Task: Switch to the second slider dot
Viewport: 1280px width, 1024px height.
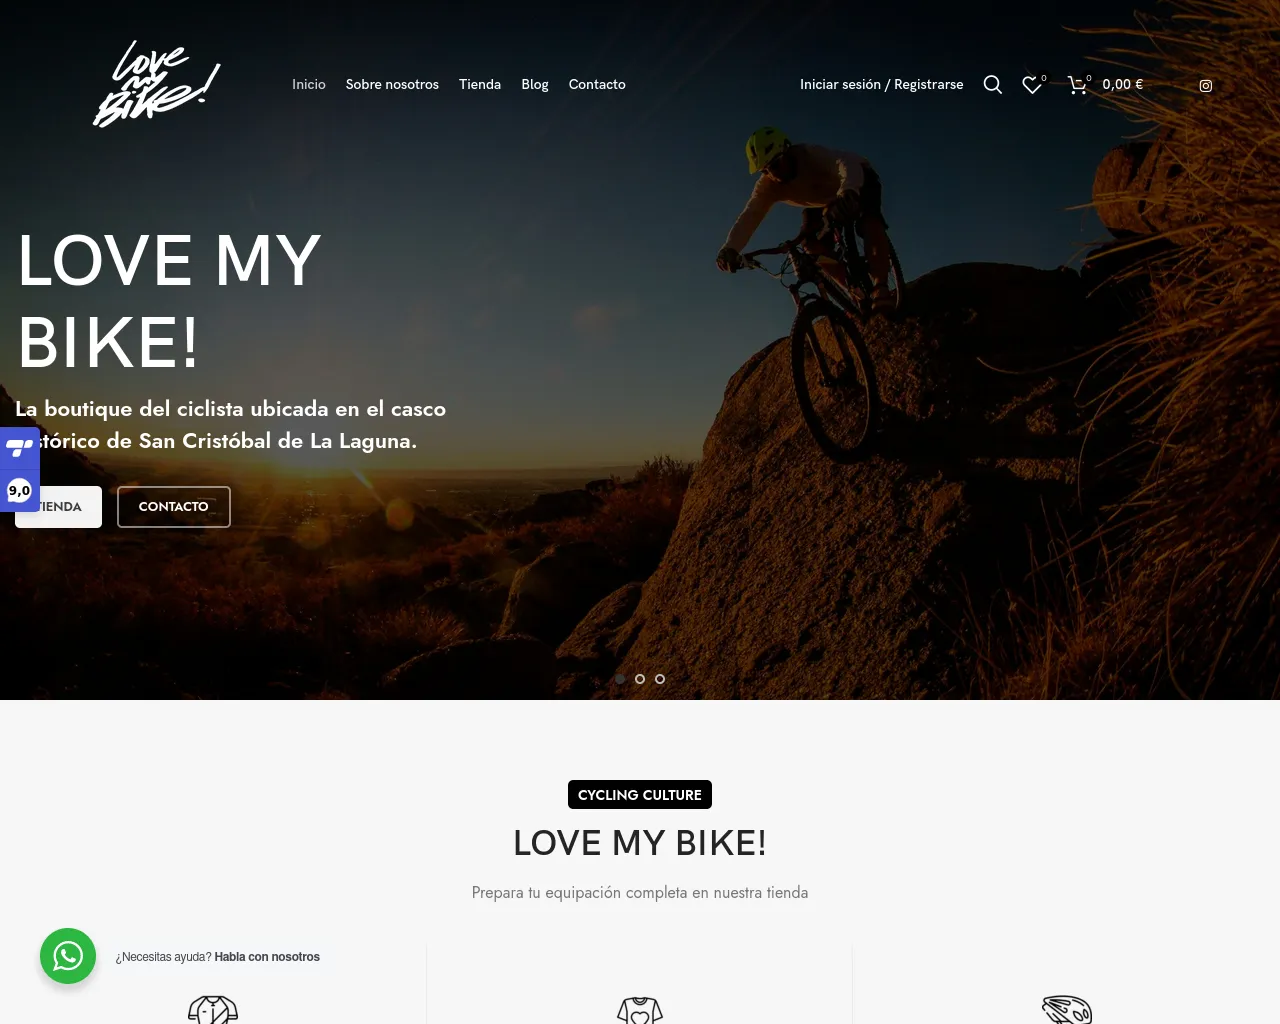Action: [x=640, y=679]
